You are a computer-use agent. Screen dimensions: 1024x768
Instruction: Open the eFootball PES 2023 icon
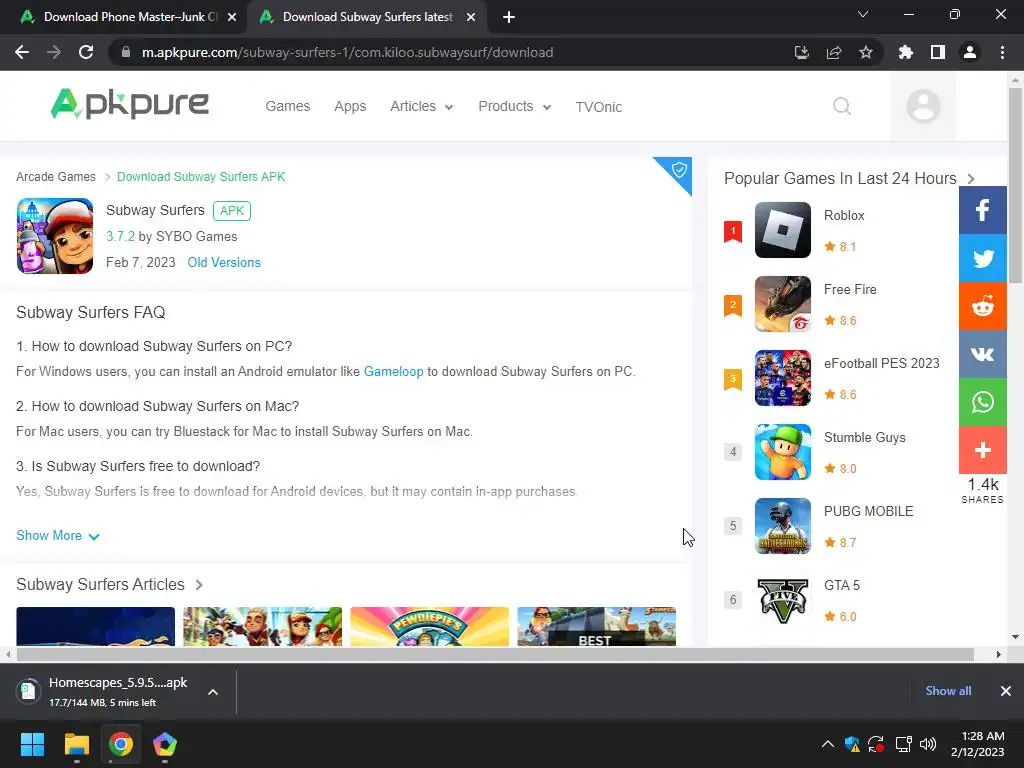click(x=782, y=377)
